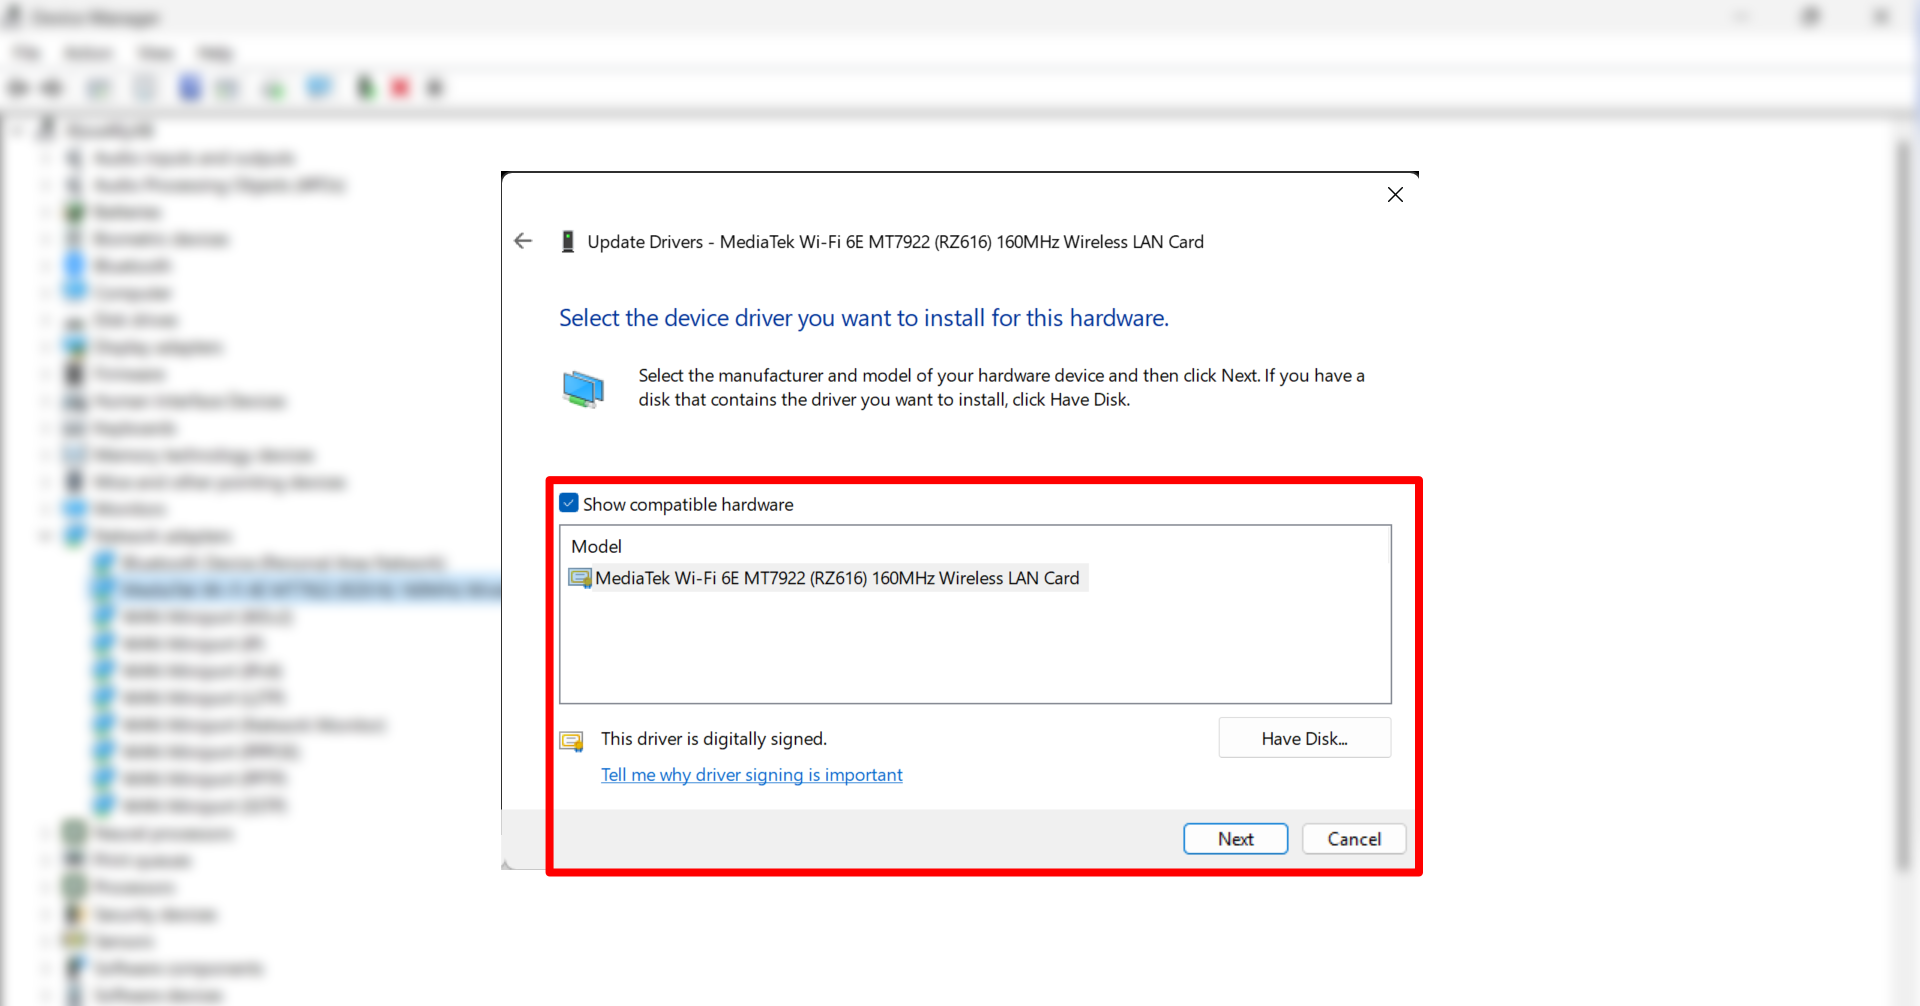Click the Forward arrow in the Device Manager toolbar
1920x1006 pixels.
click(x=53, y=87)
